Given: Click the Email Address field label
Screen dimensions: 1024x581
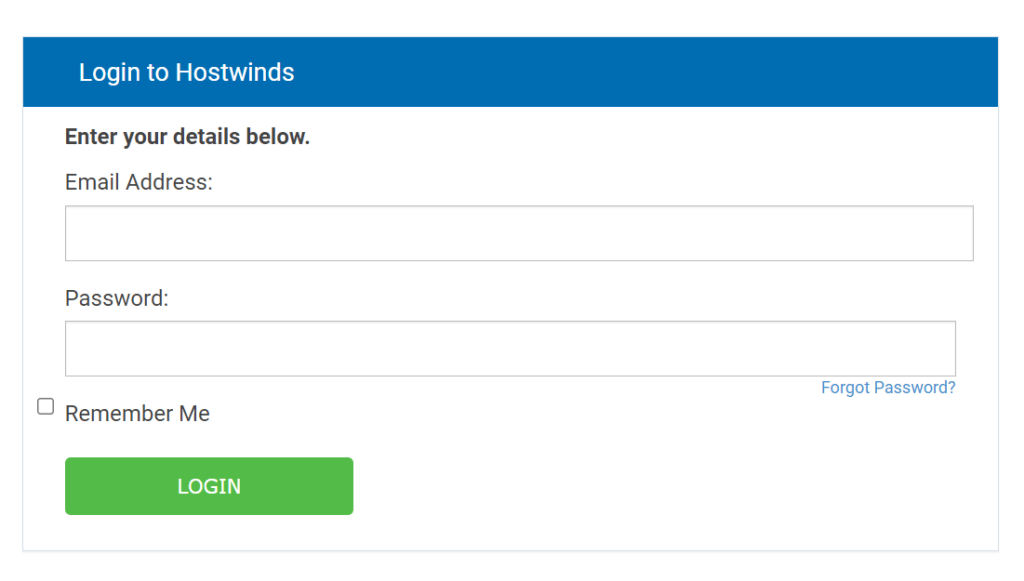Looking at the screenshot, I should click(x=138, y=182).
